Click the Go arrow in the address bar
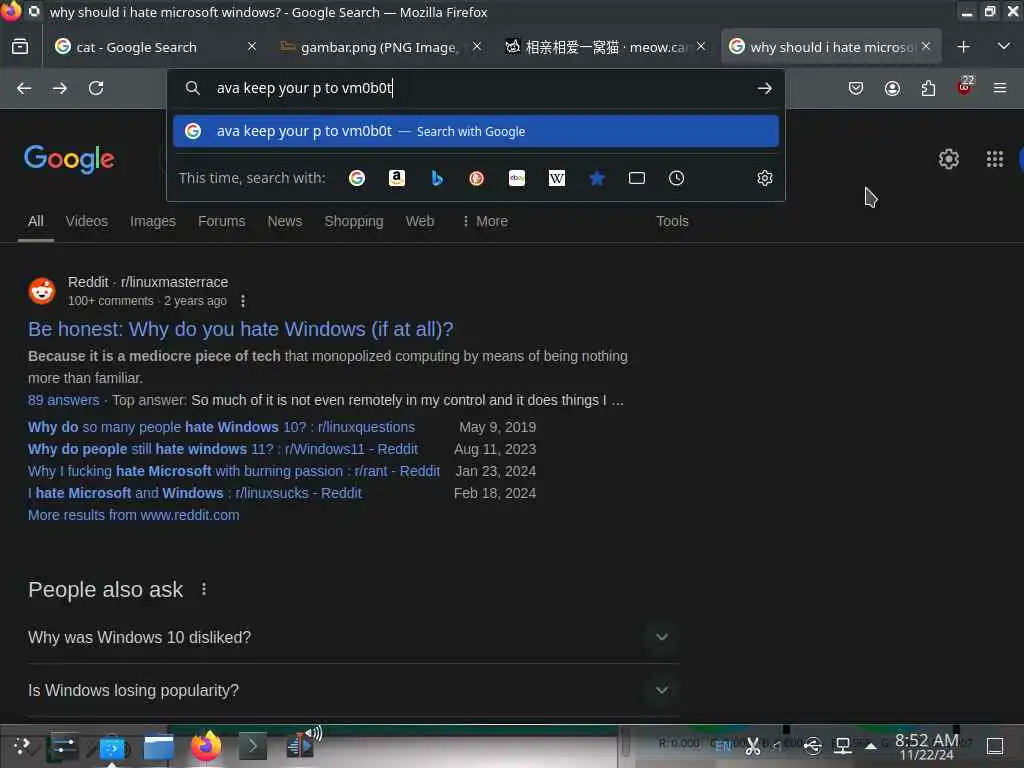The height and width of the screenshot is (768, 1024). [765, 88]
